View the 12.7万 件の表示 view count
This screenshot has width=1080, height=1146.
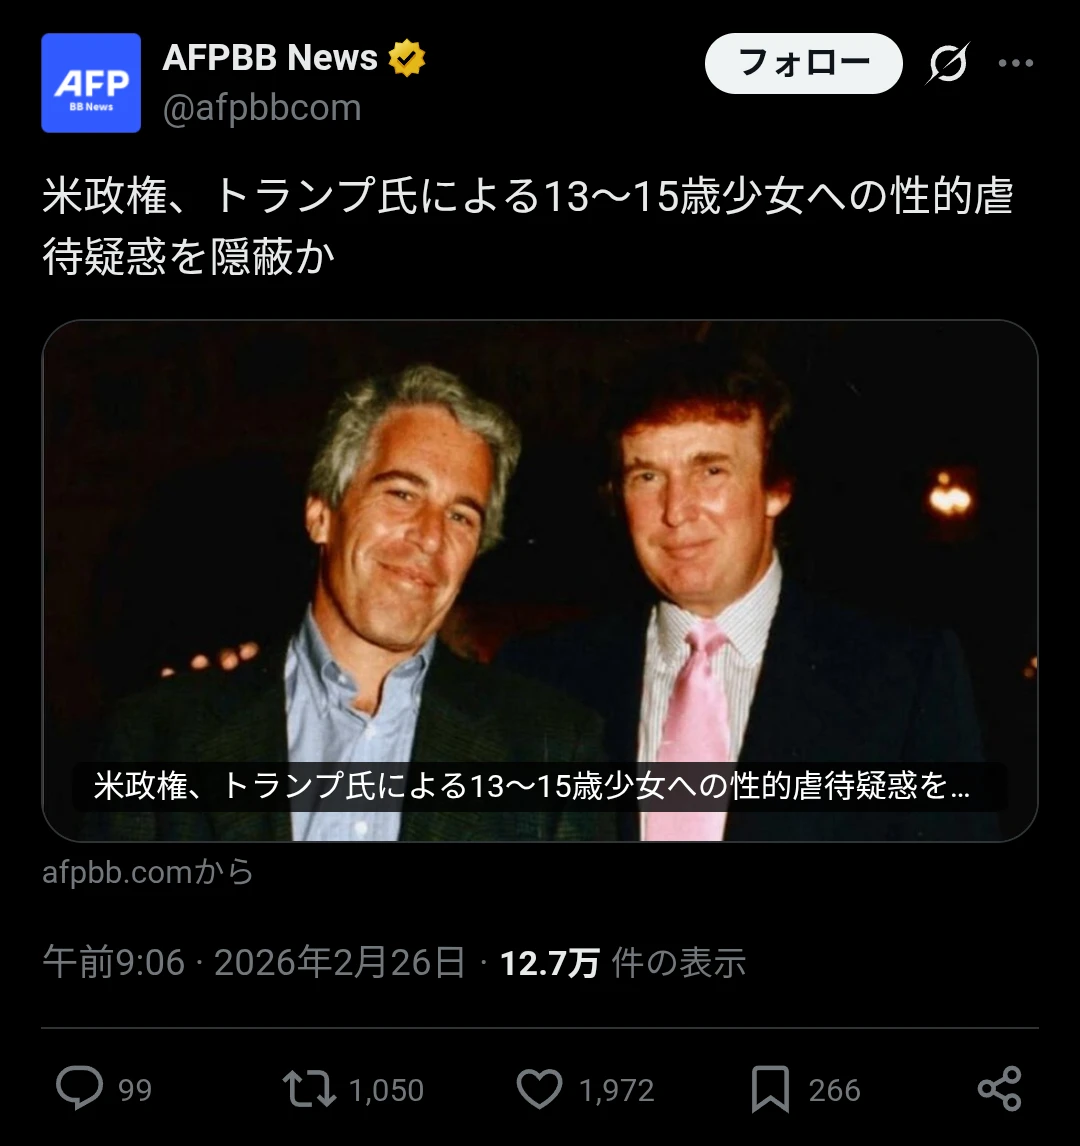pyautogui.click(x=623, y=963)
